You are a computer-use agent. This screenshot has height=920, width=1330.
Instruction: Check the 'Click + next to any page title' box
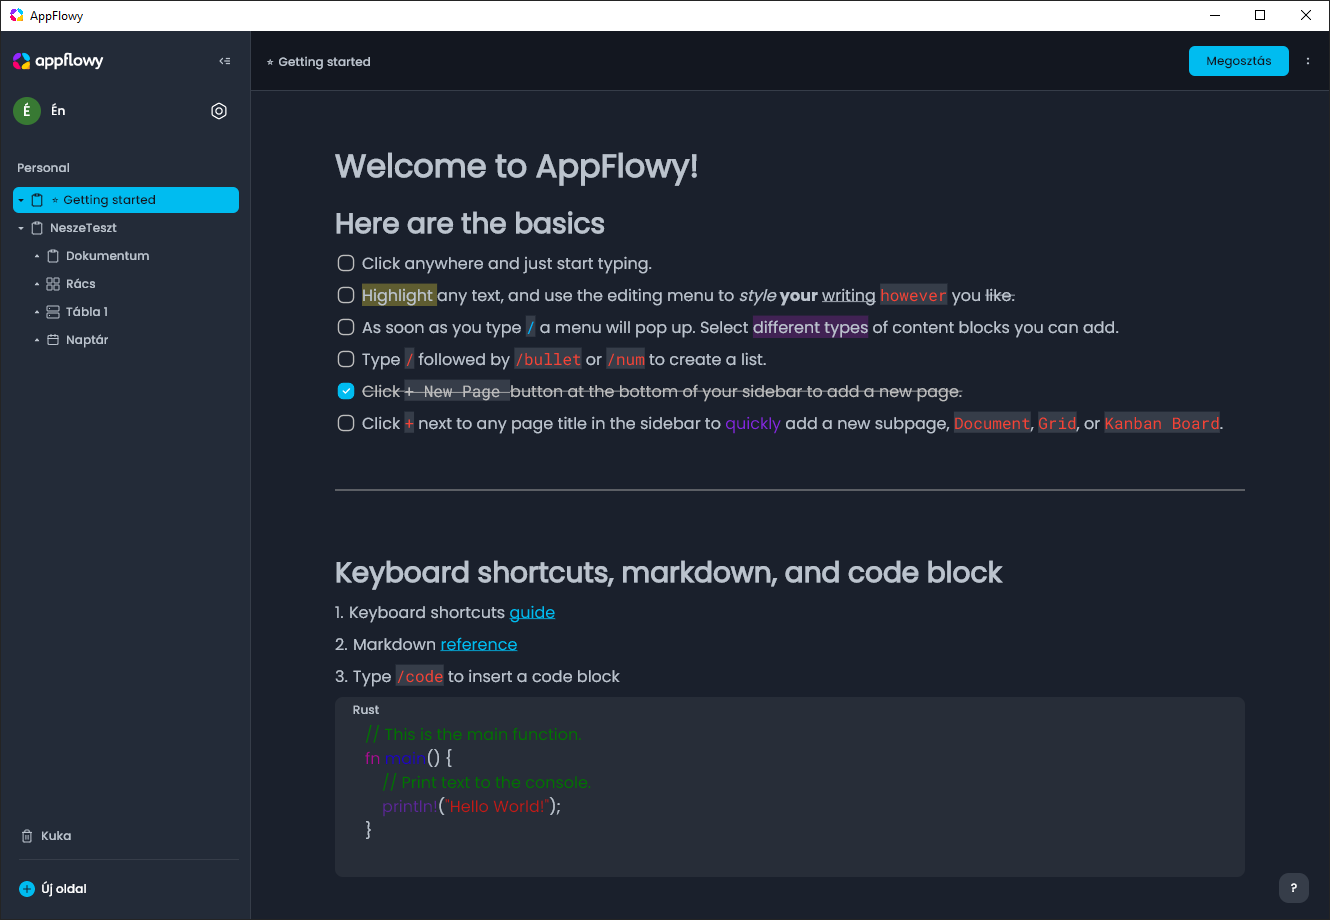pyautogui.click(x=346, y=423)
